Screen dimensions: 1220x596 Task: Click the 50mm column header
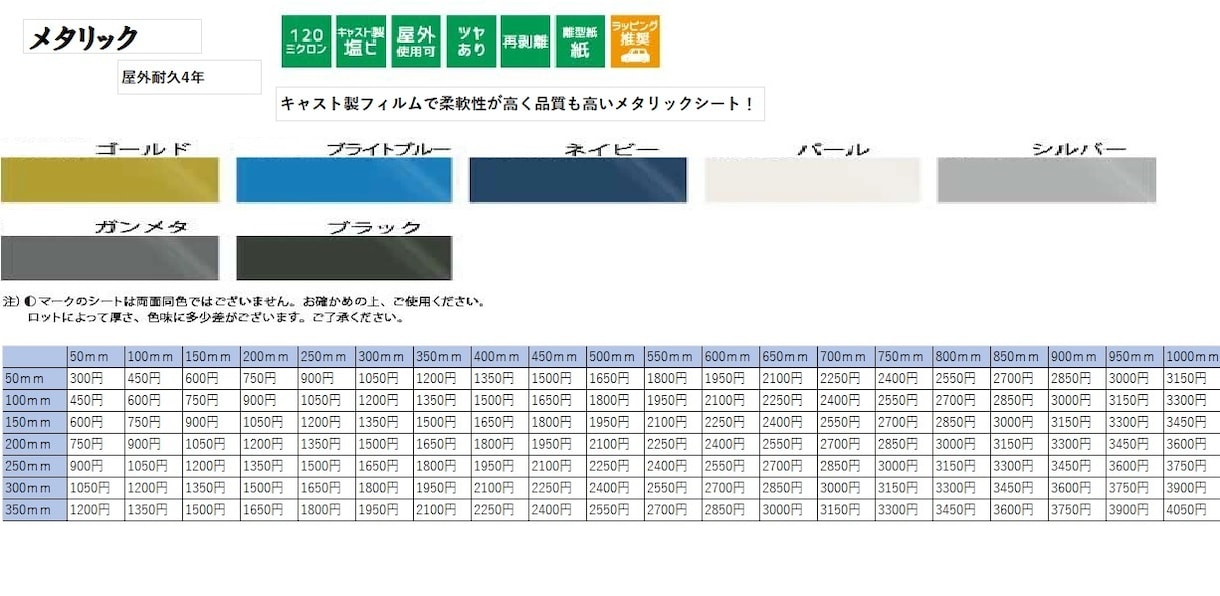click(95, 356)
